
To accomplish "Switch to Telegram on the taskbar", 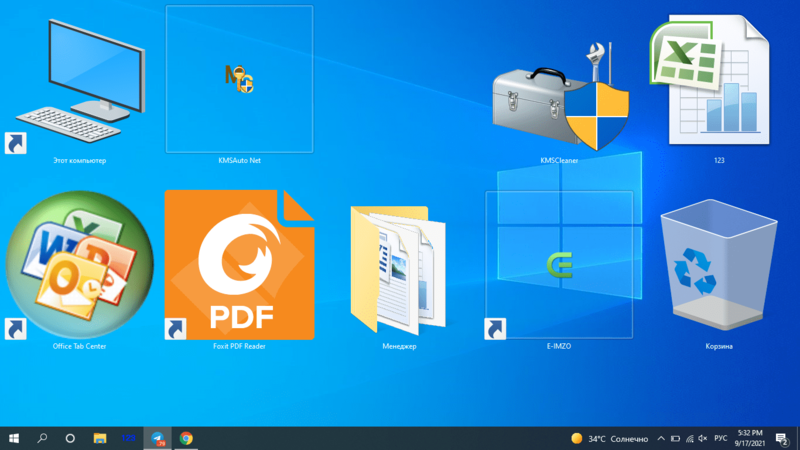I will coord(158,438).
